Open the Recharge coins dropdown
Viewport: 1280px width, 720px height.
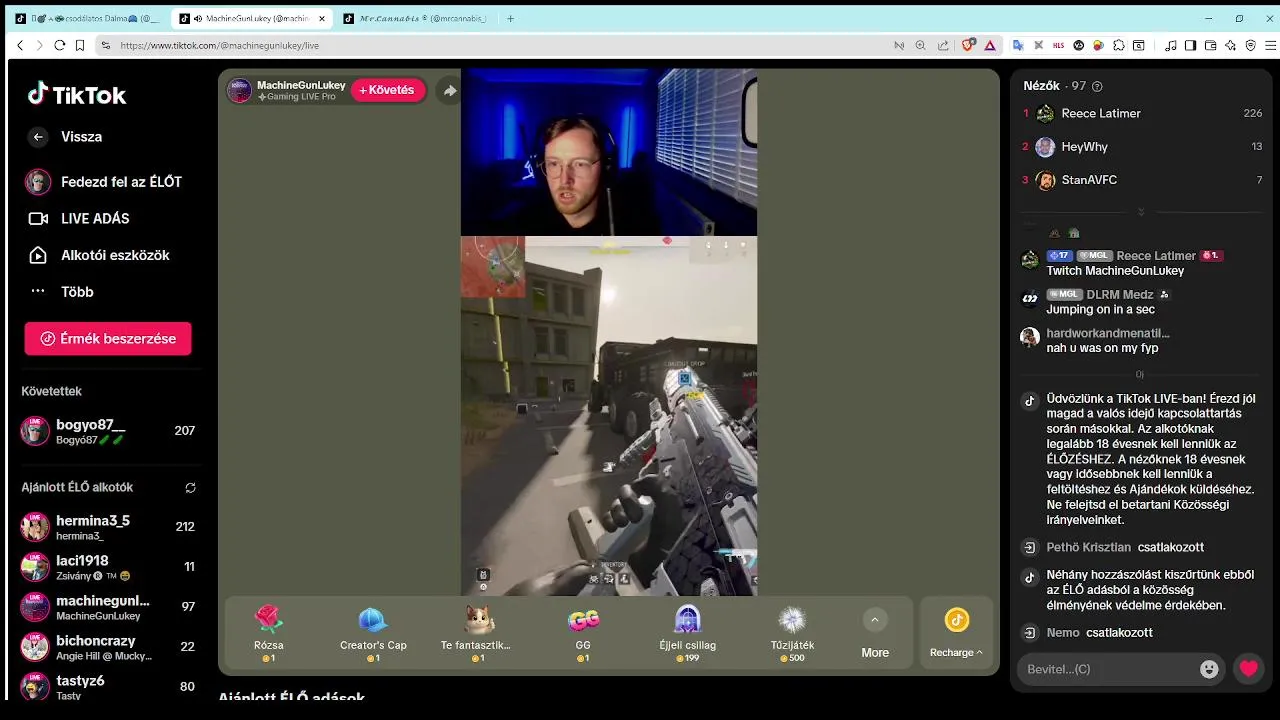pyautogui.click(x=956, y=633)
